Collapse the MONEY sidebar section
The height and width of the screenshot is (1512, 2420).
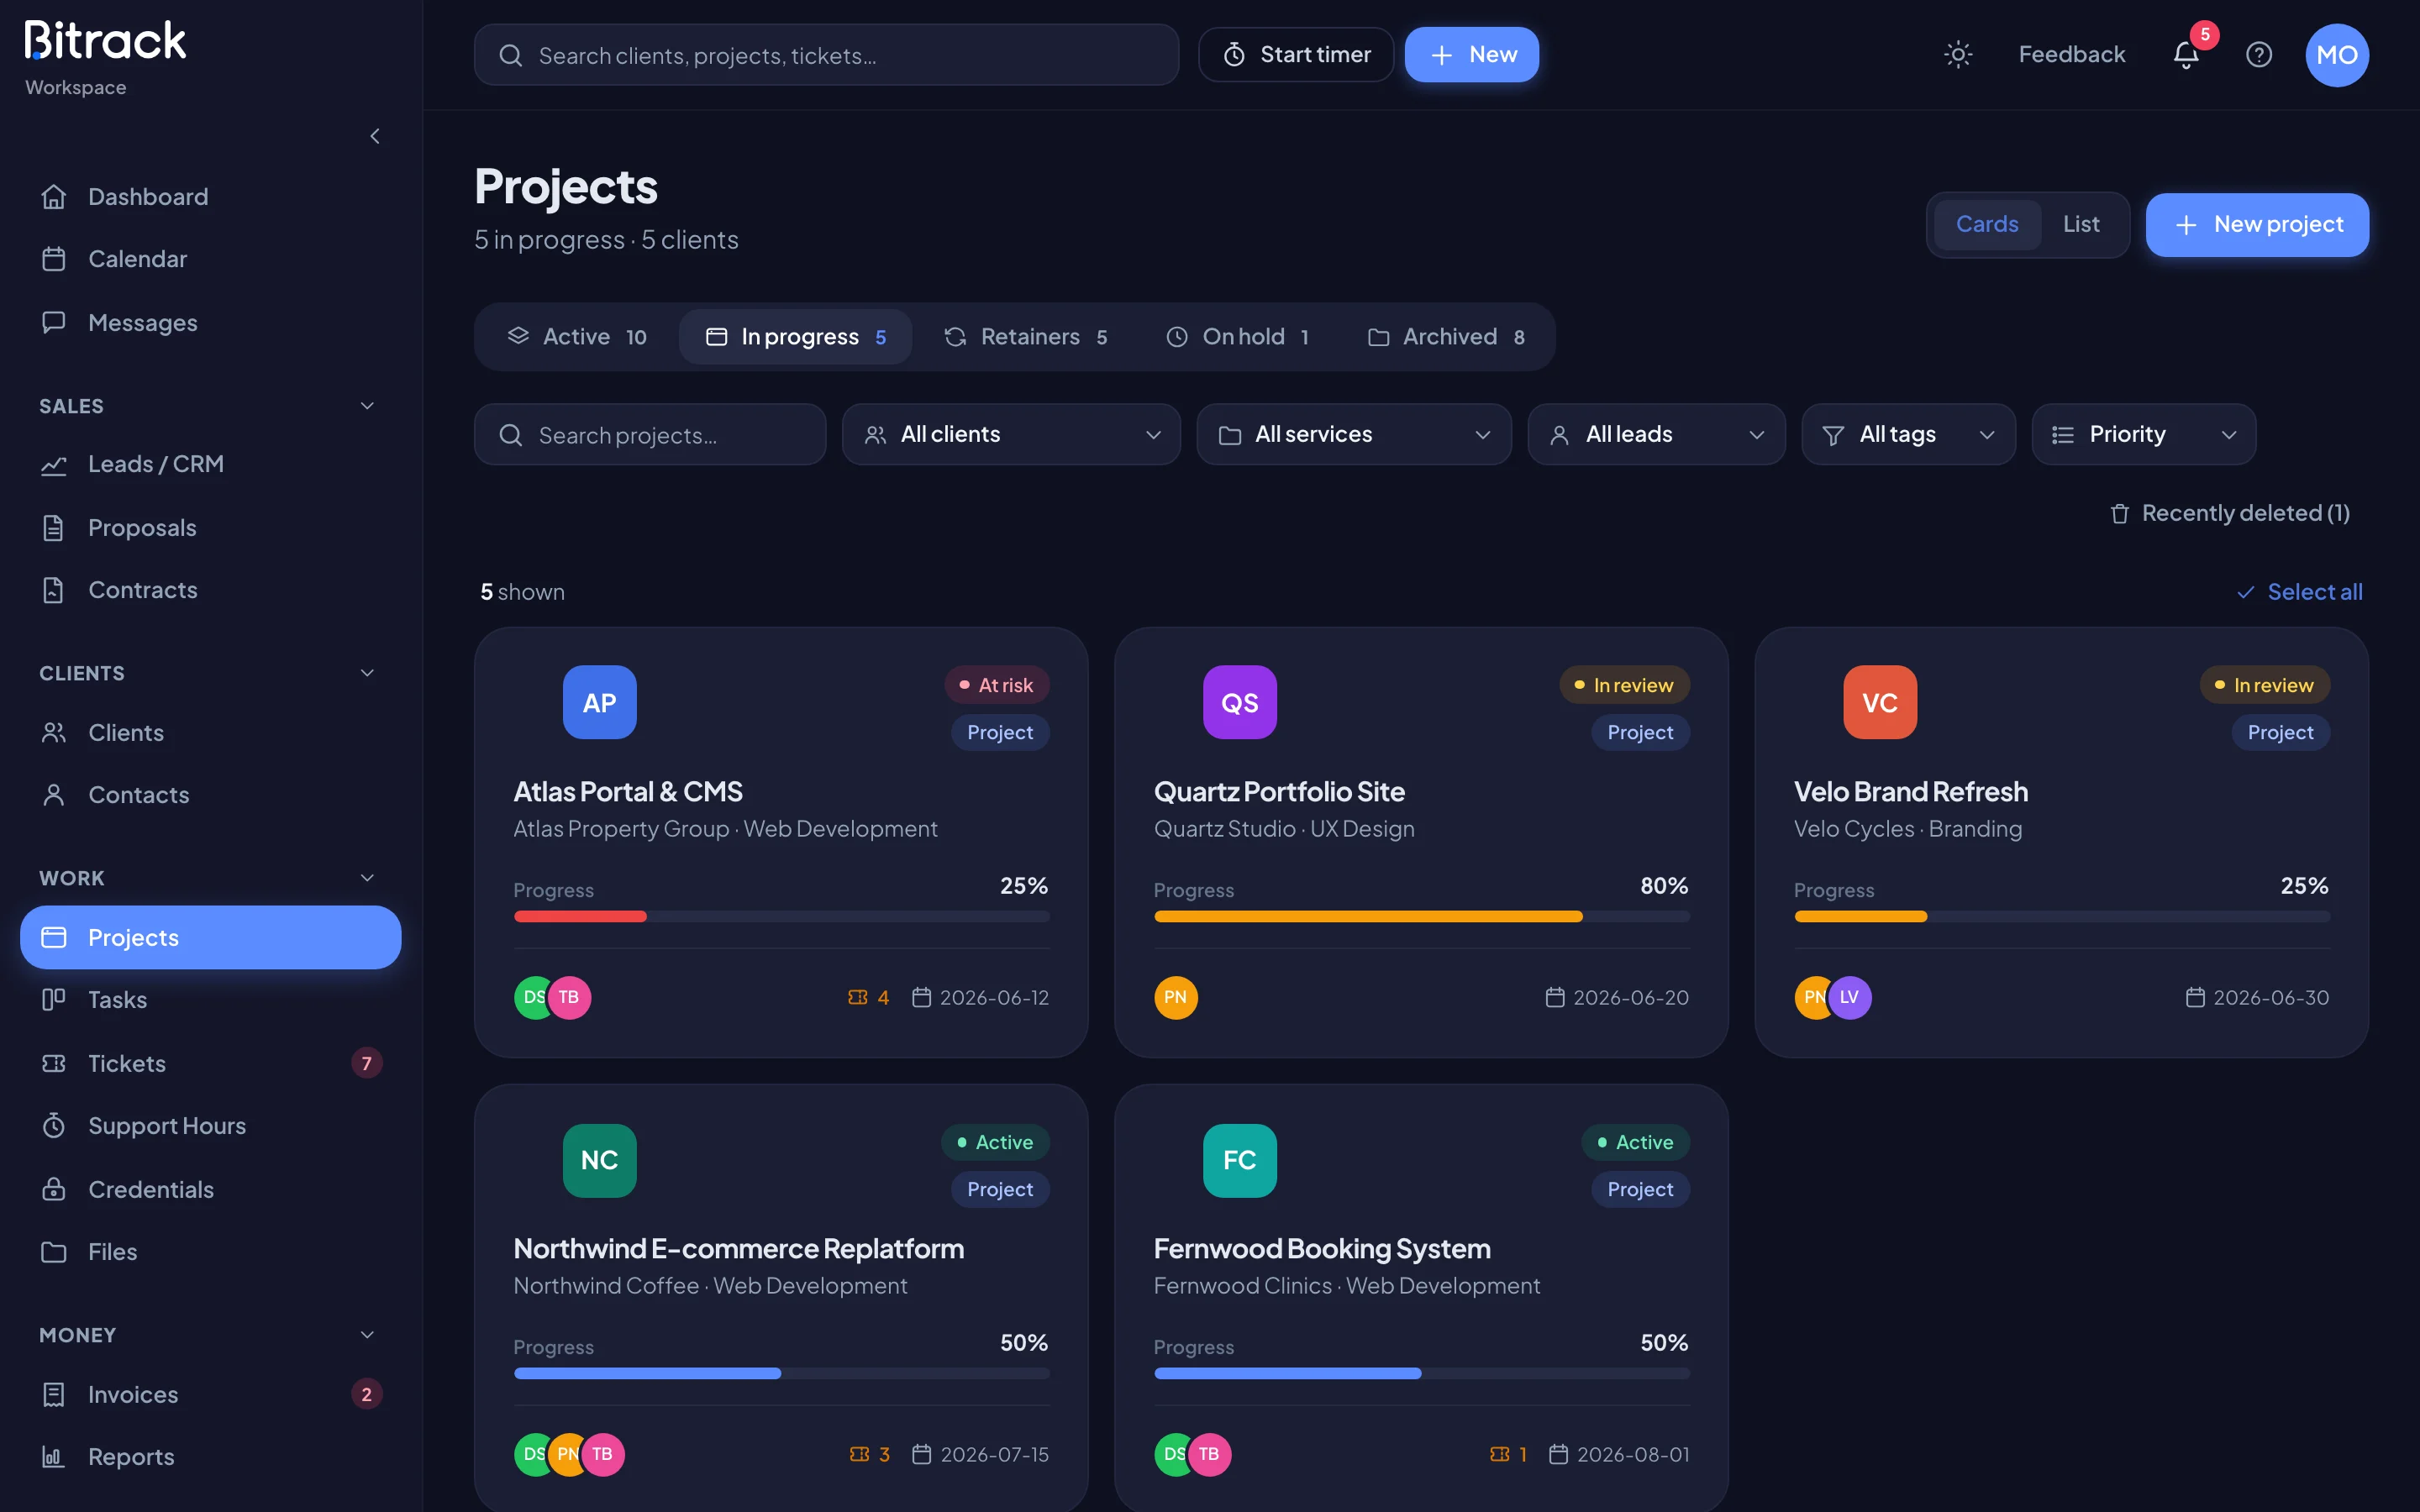pyautogui.click(x=367, y=1334)
